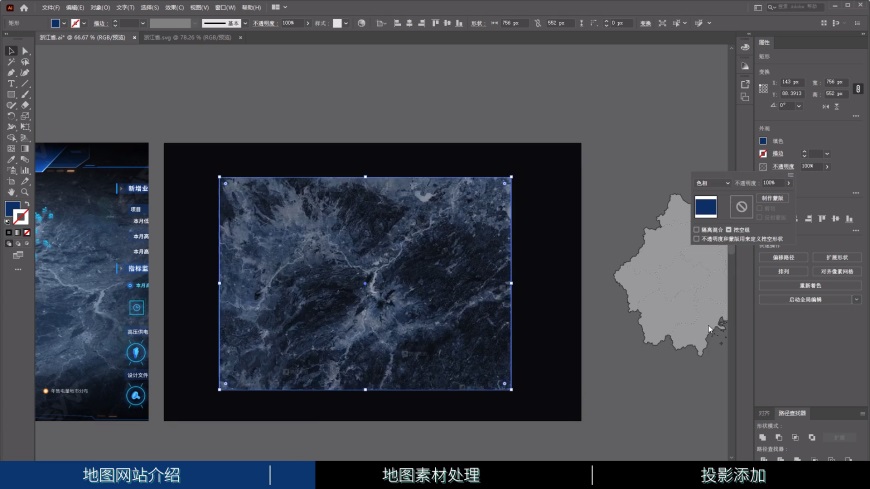Open the Asset Export panel icon
This screenshot has width=870, height=489.
tap(745, 84)
